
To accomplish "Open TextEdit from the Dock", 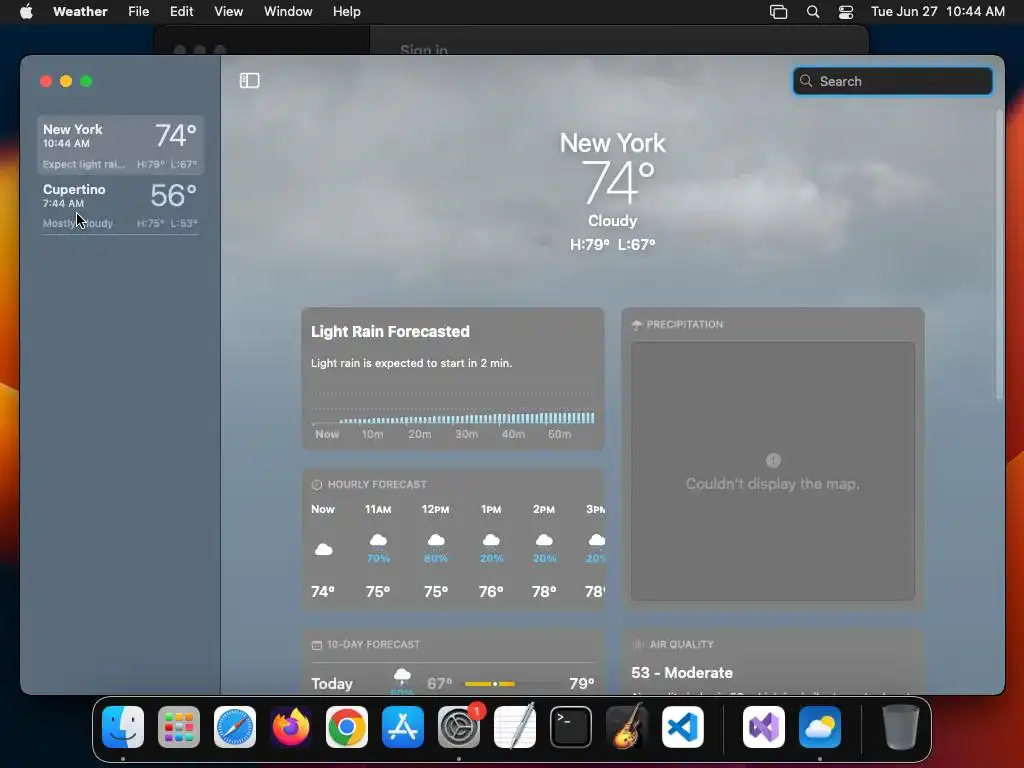I will [x=515, y=727].
